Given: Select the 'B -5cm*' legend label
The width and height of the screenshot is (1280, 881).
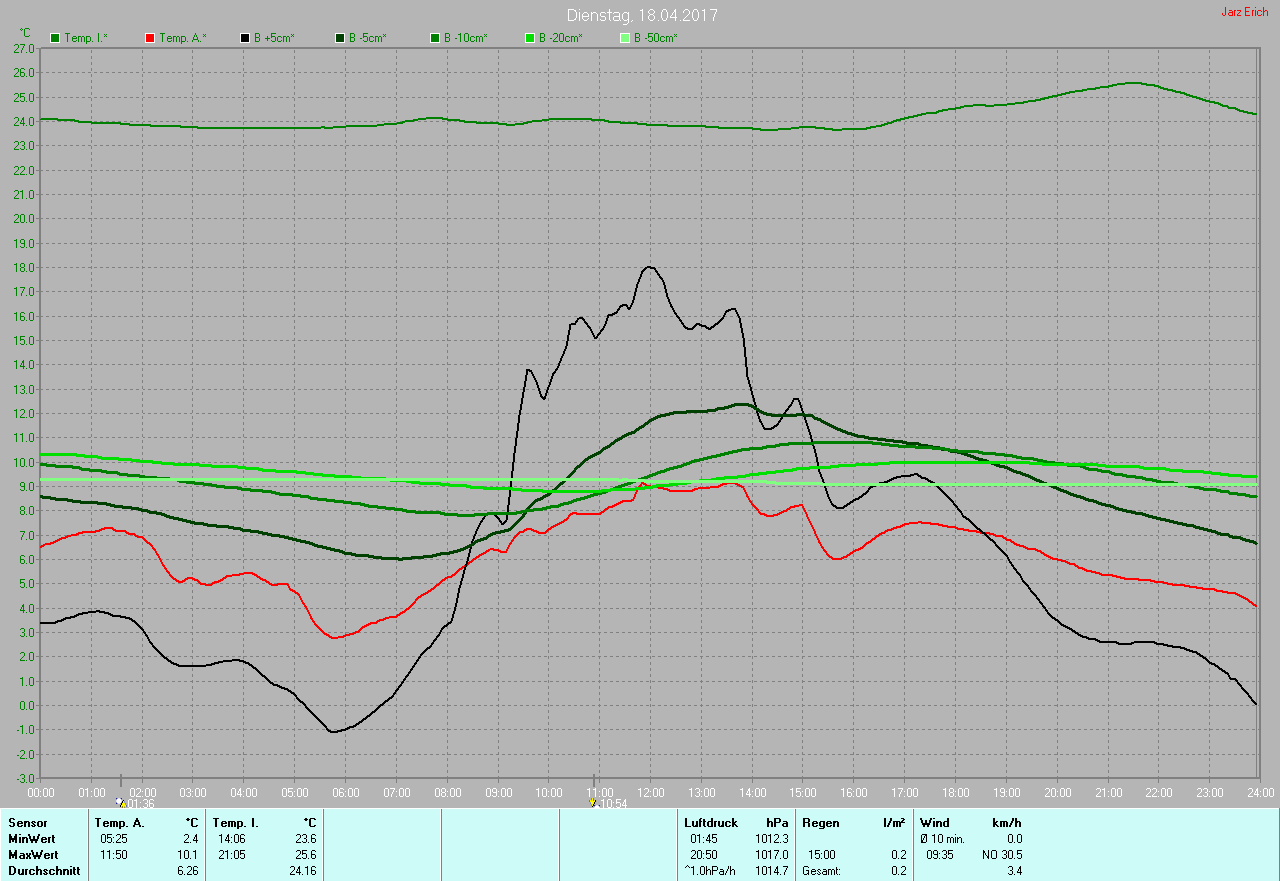Looking at the screenshot, I should click(x=369, y=38).
